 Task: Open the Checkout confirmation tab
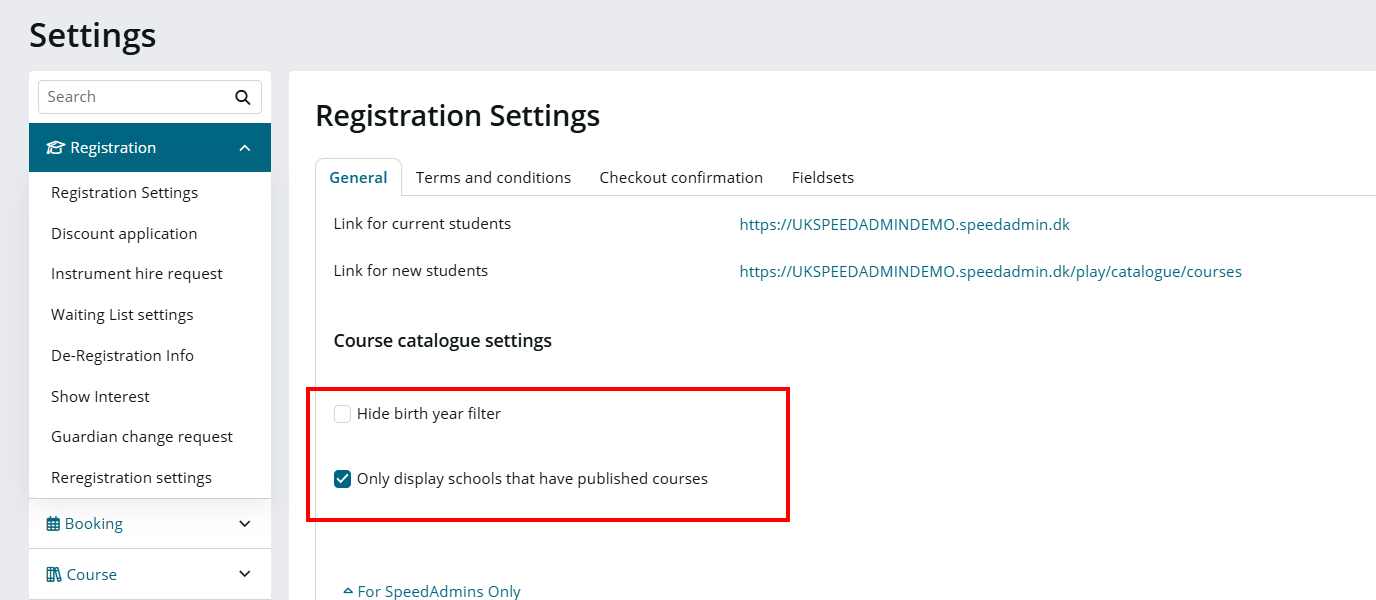coord(681,178)
